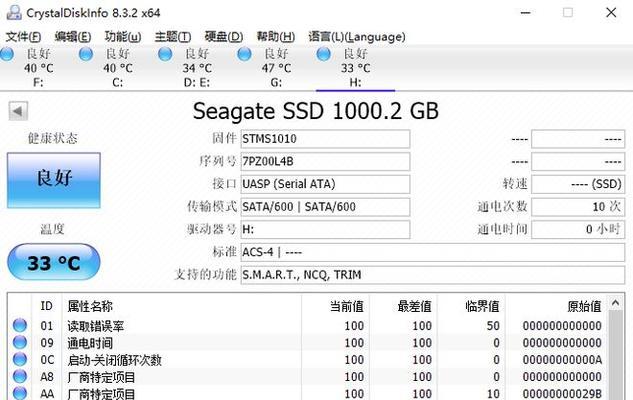
Task: Click the status orb for attribute 09
Action: 20,342
